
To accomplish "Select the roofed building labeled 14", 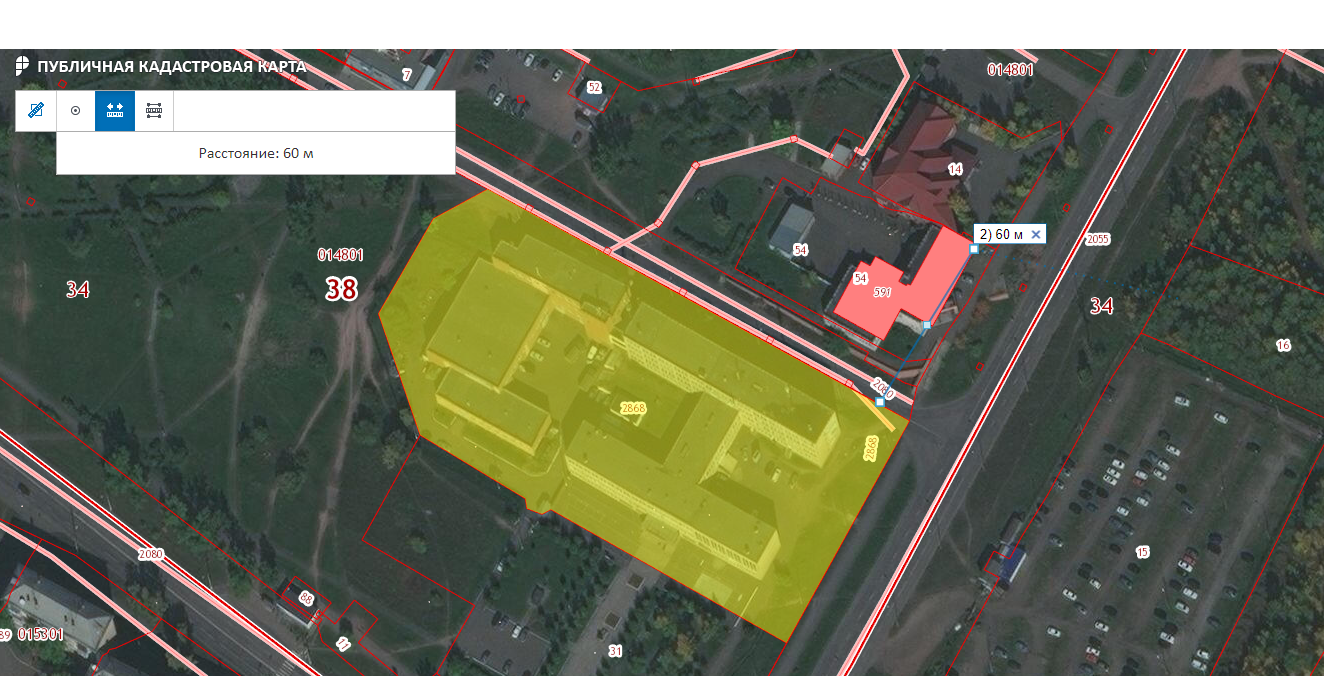I will (955, 170).
